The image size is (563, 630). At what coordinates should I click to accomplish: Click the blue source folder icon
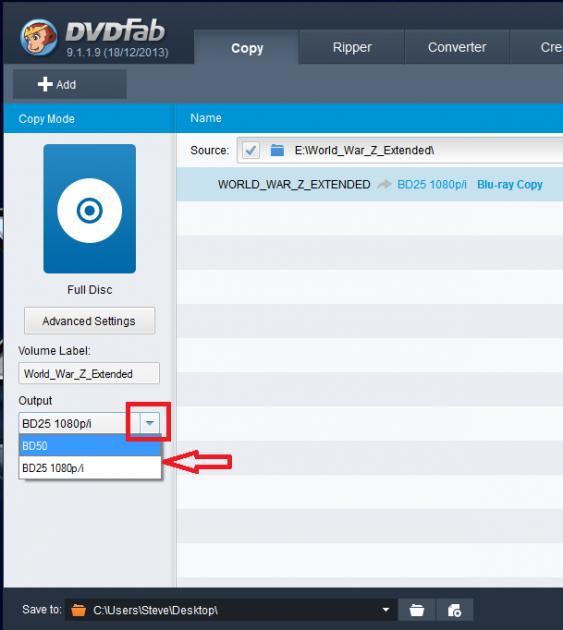pyautogui.click(x=277, y=150)
